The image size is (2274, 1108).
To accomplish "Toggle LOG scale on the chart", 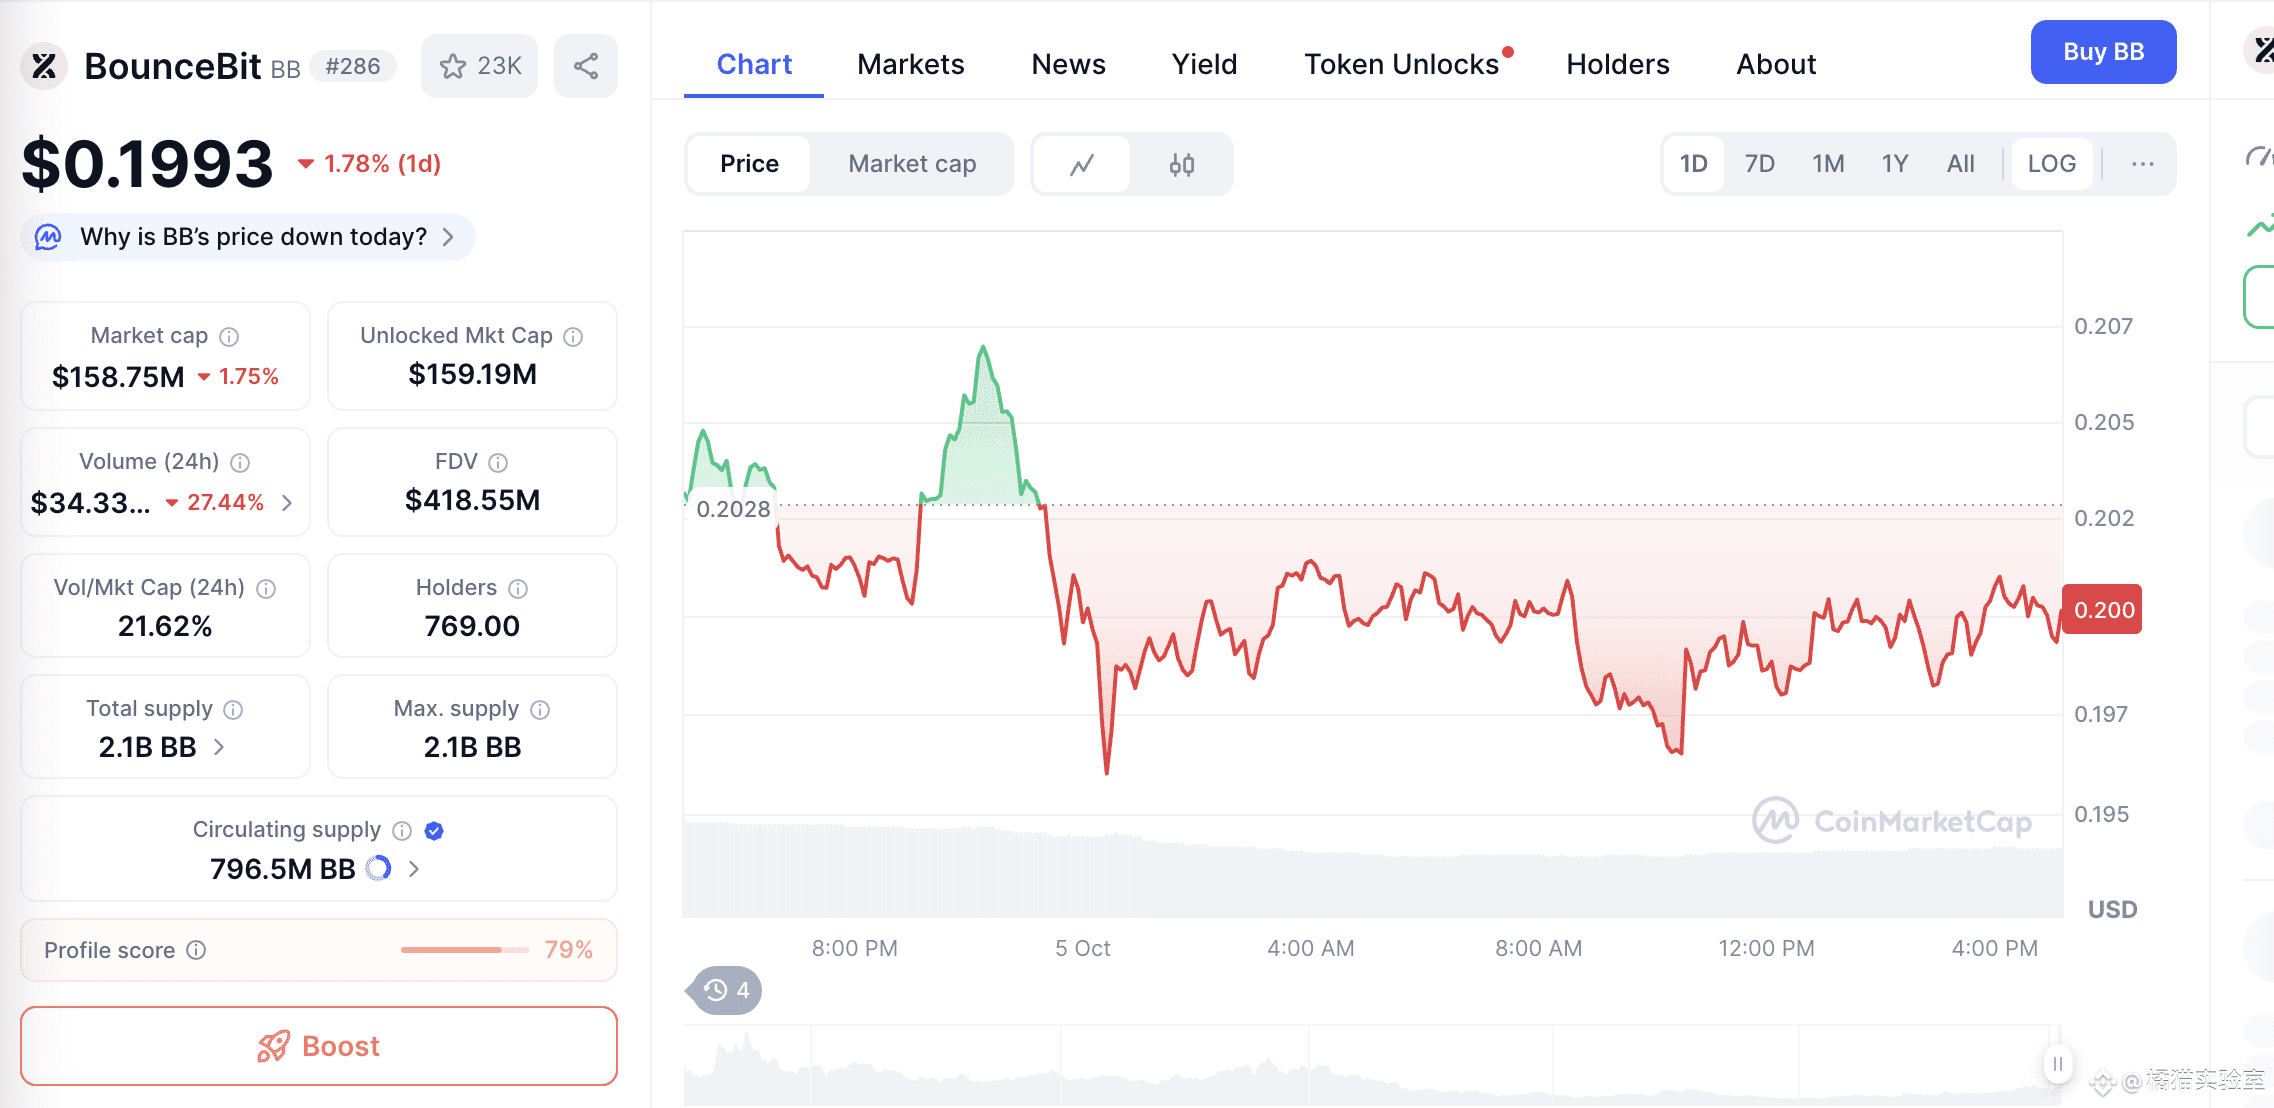I will pyautogui.click(x=2051, y=164).
